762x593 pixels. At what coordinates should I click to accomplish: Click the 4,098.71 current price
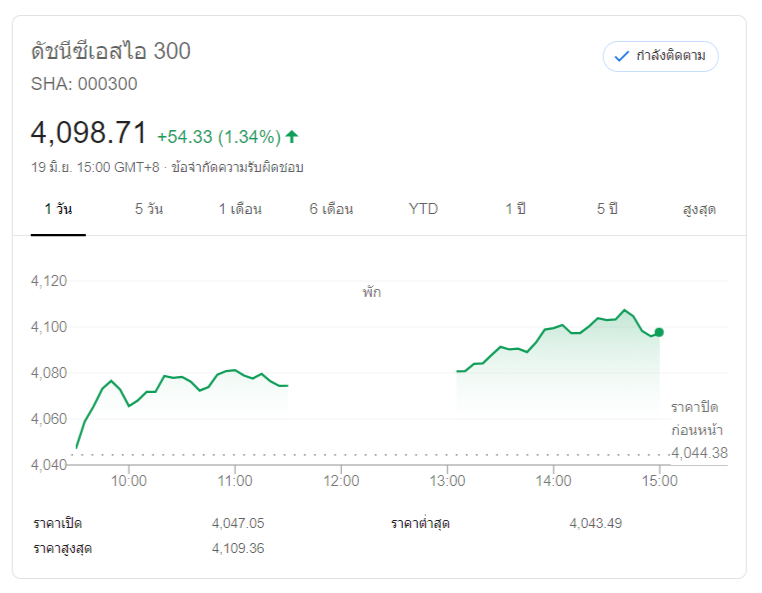[x=89, y=133]
